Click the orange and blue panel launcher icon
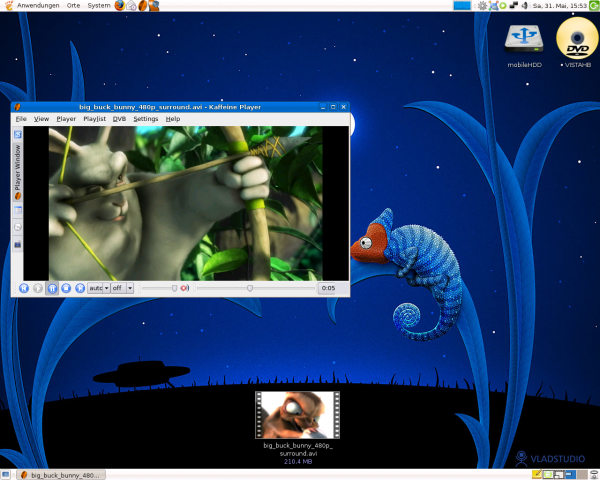Screen dimensions: 600x480 (154, 6)
